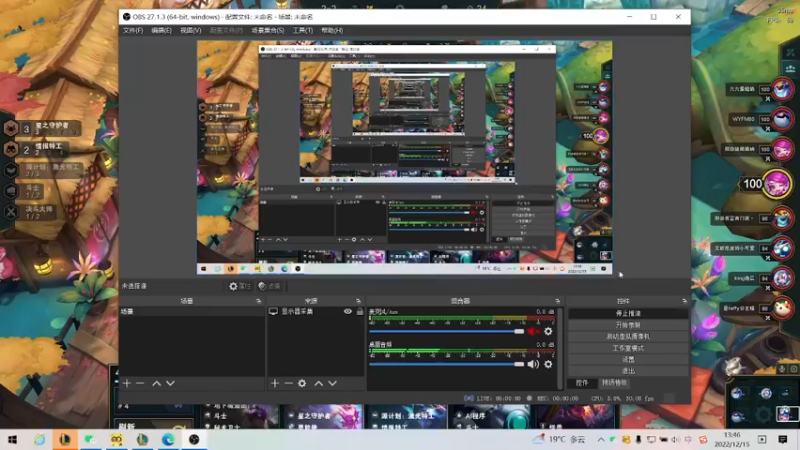
Task: Open the 视图(V) menu
Action: click(190, 31)
